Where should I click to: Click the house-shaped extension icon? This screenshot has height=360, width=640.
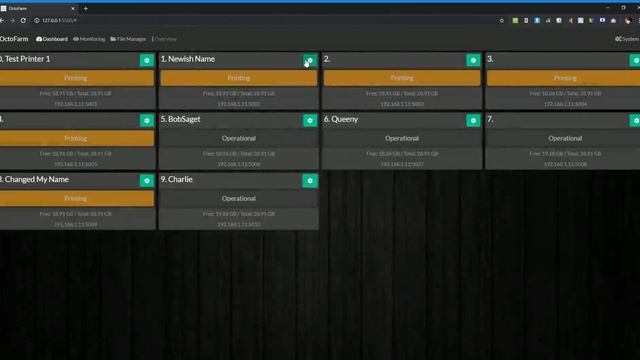(613, 20)
